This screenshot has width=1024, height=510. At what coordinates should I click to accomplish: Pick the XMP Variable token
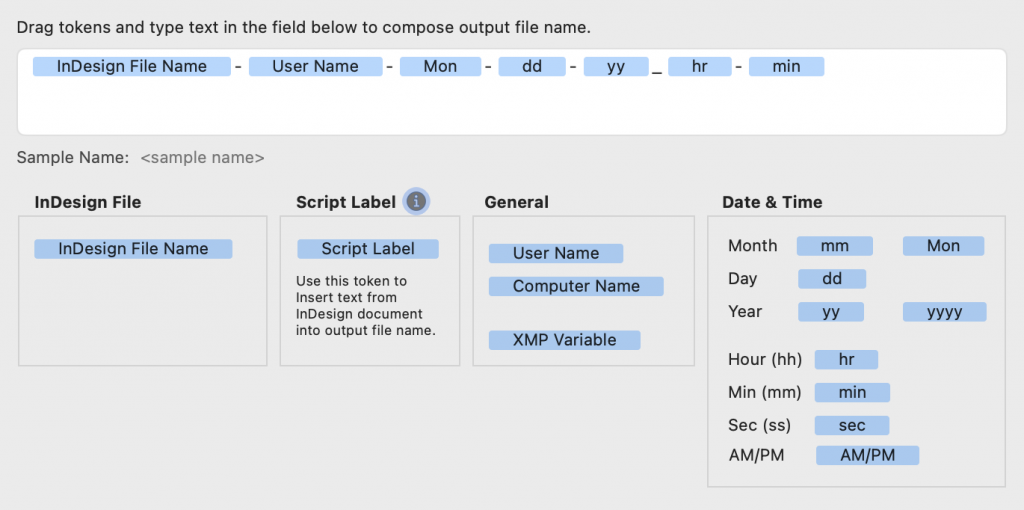click(564, 340)
